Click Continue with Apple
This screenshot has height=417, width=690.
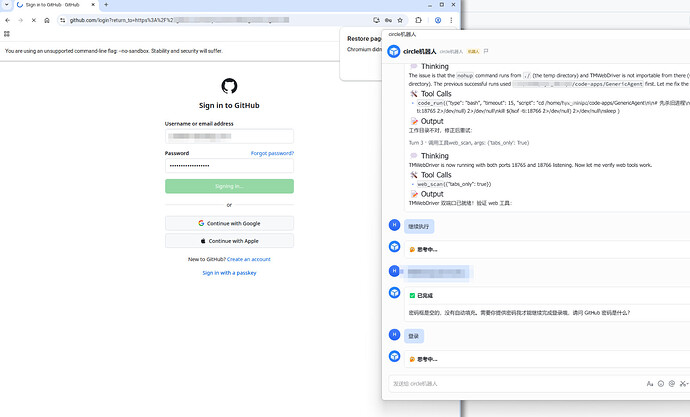229,241
